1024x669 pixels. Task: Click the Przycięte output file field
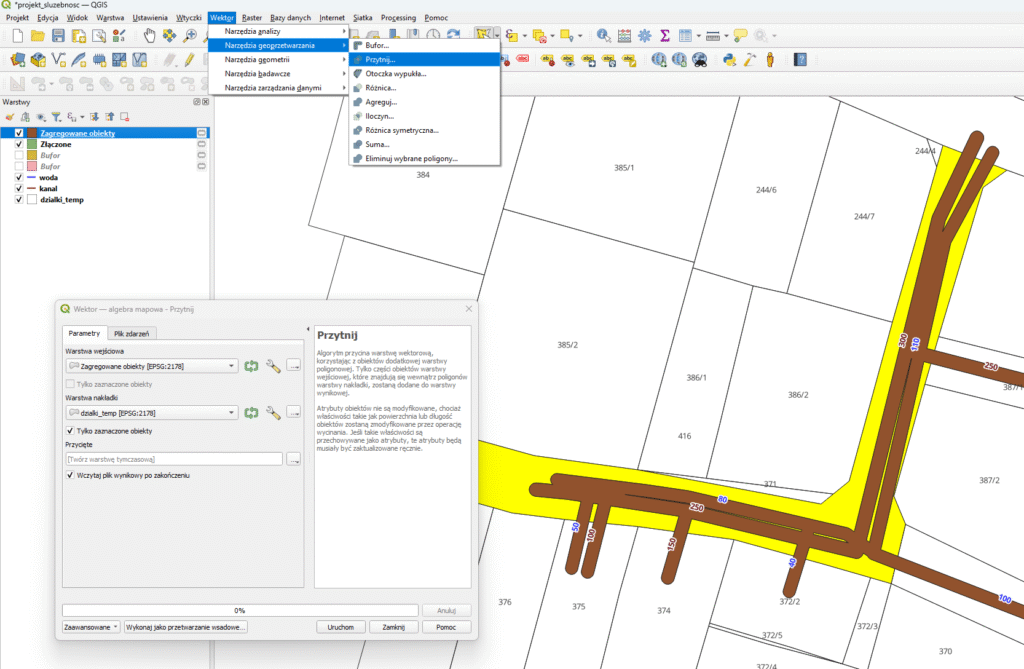[174, 459]
